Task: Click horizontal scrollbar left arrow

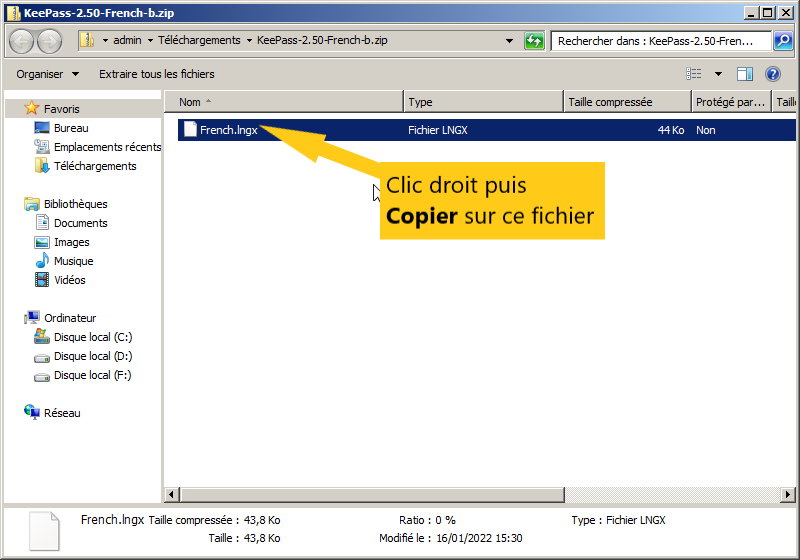Action: (x=171, y=494)
